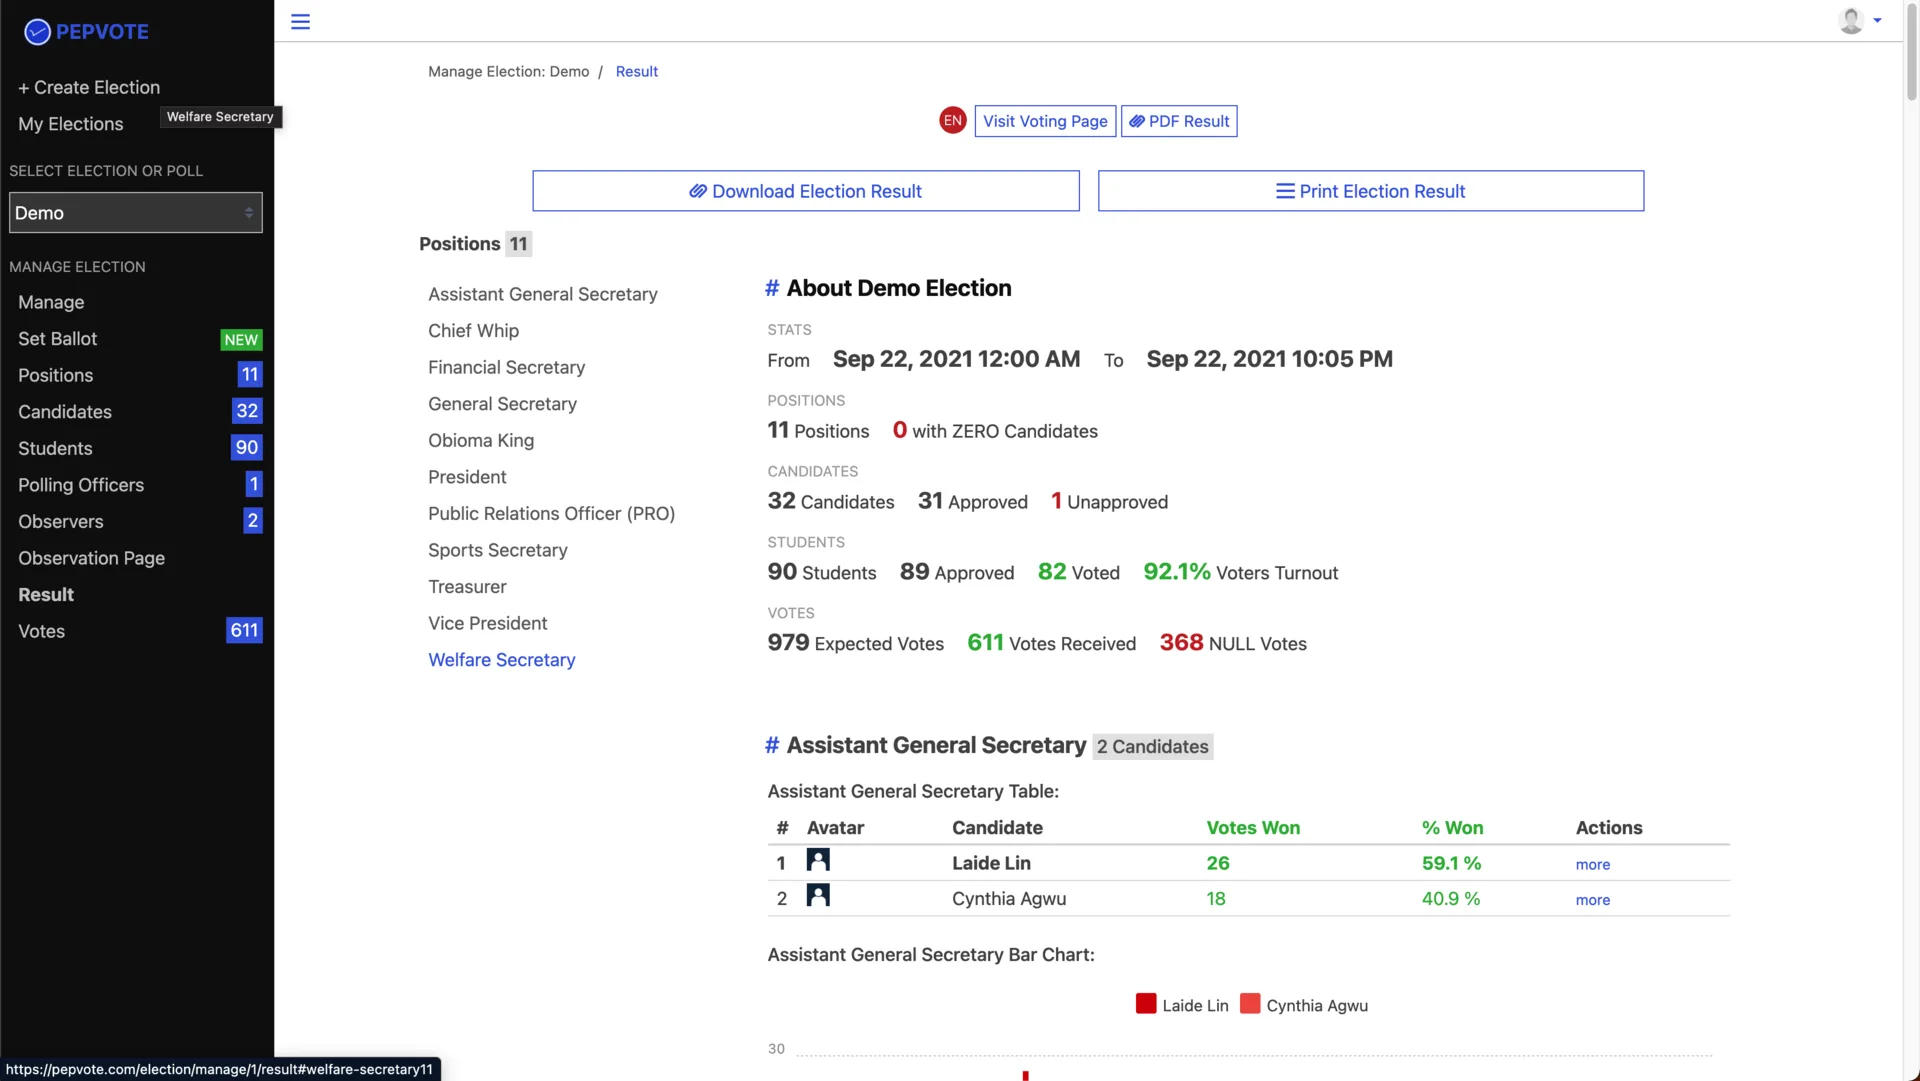Open Positions in sidebar
This screenshot has height=1081, width=1920.
[x=56, y=375]
